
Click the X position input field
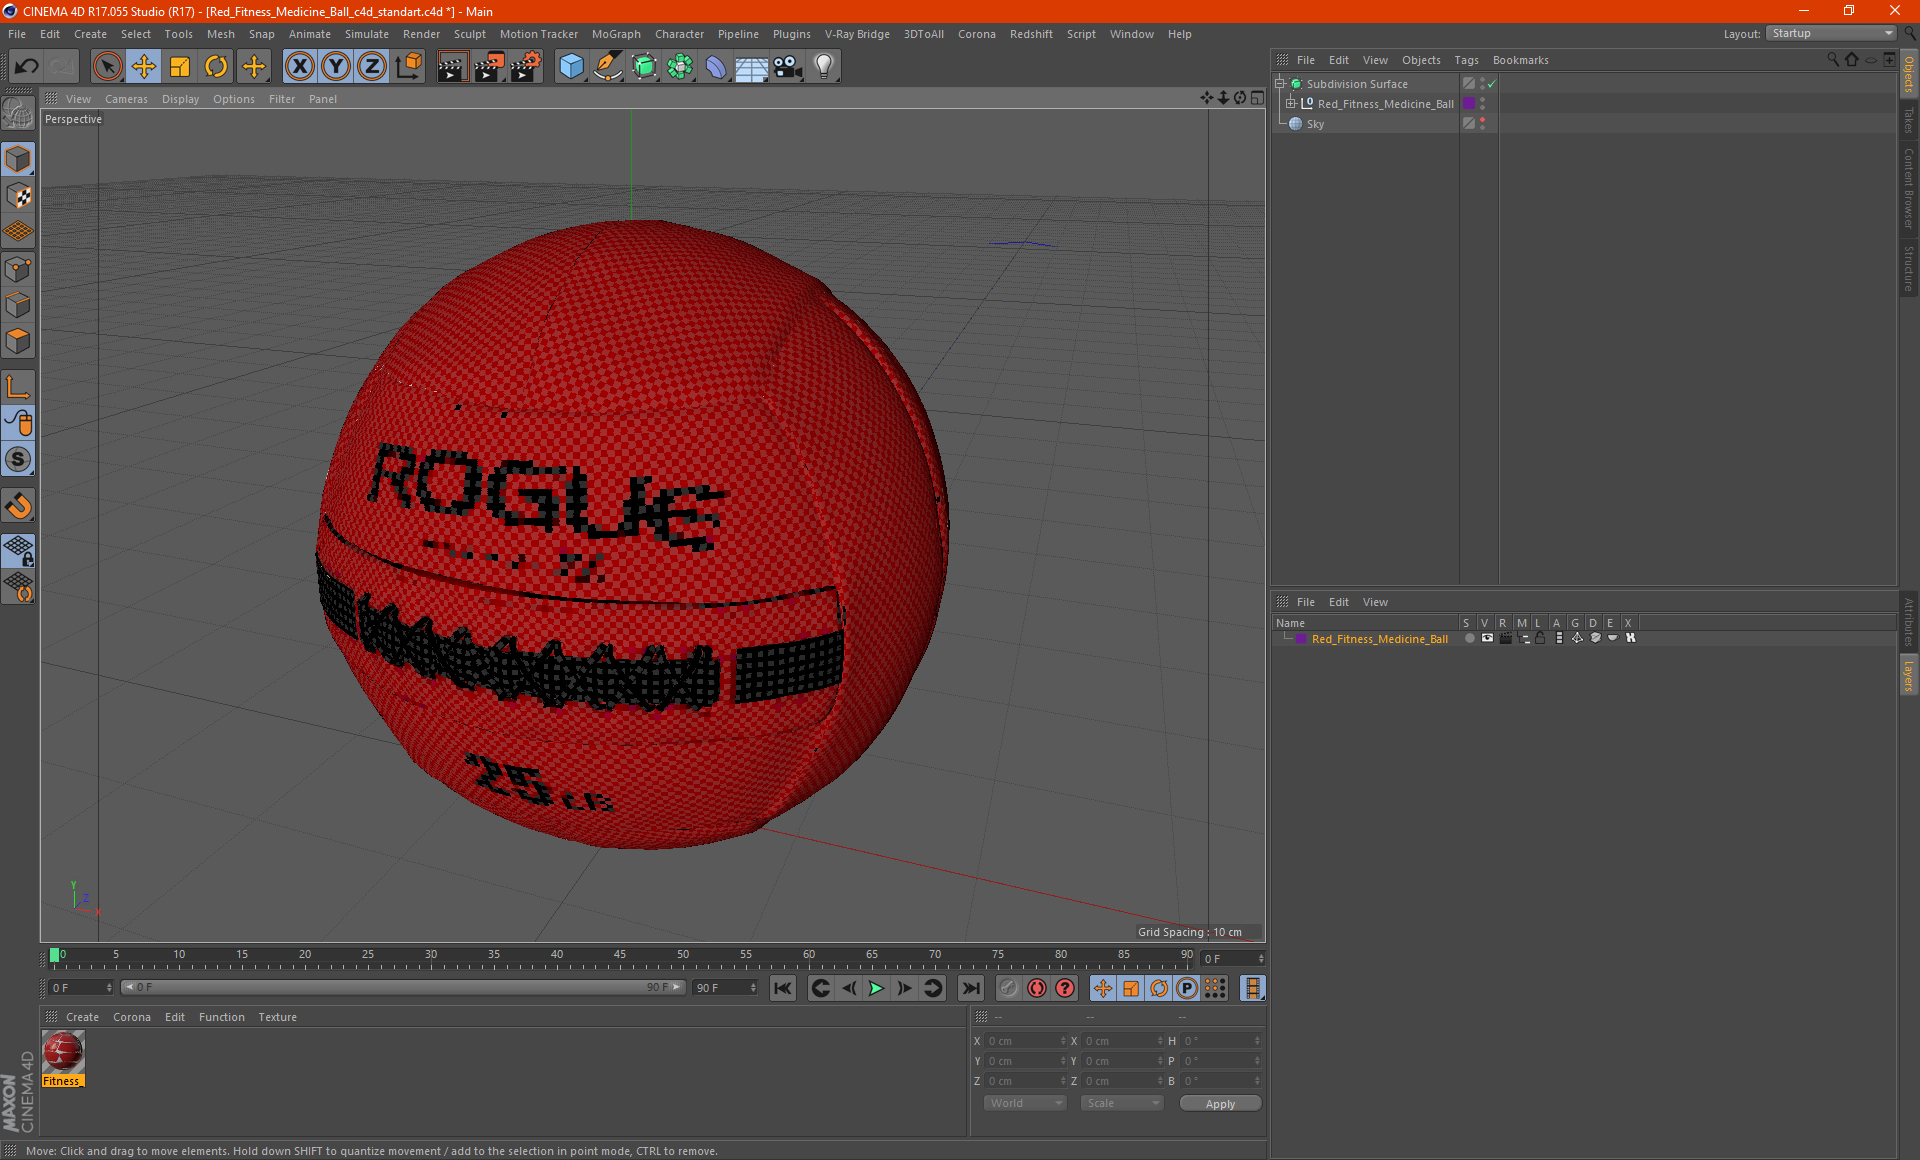(x=1025, y=1041)
